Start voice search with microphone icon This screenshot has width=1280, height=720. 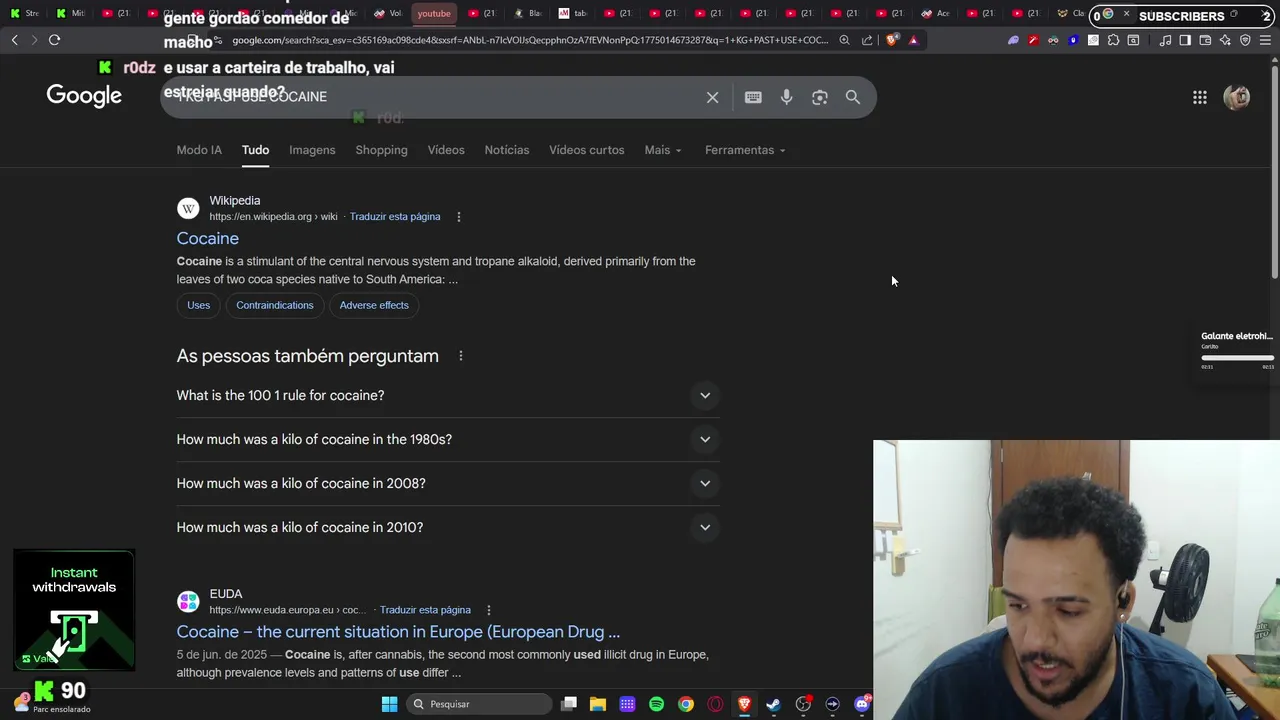(x=786, y=97)
